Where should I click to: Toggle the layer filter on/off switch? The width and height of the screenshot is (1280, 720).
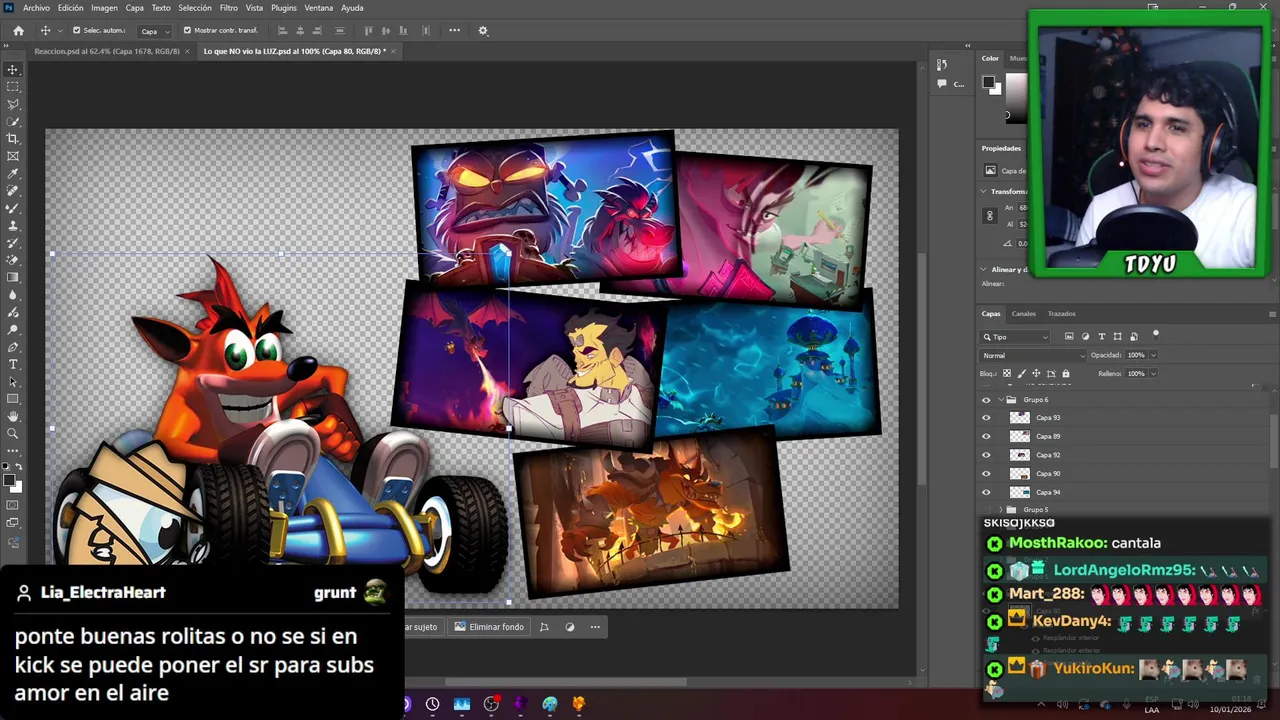[1155, 335]
